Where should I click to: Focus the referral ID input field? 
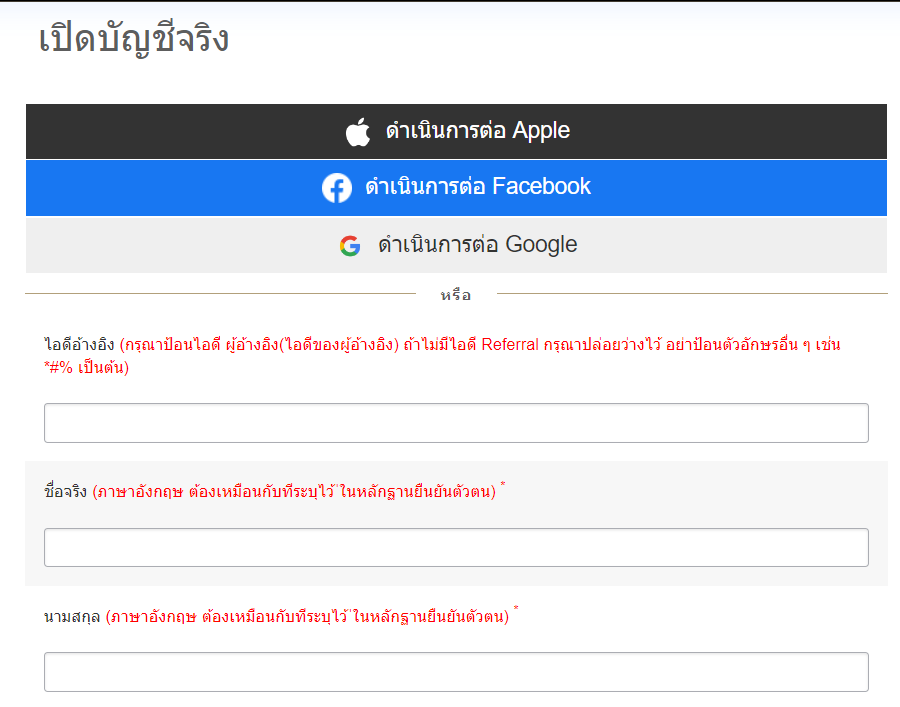point(456,423)
